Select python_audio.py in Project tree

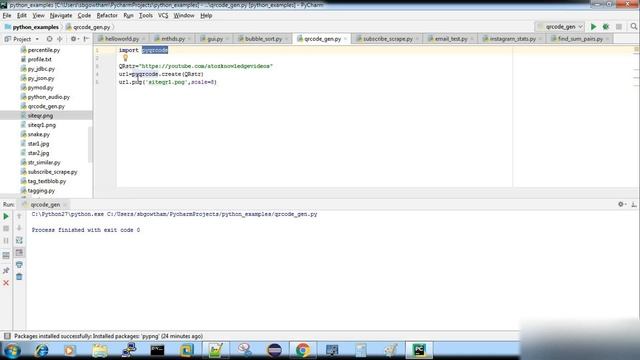(x=49, y=97)
